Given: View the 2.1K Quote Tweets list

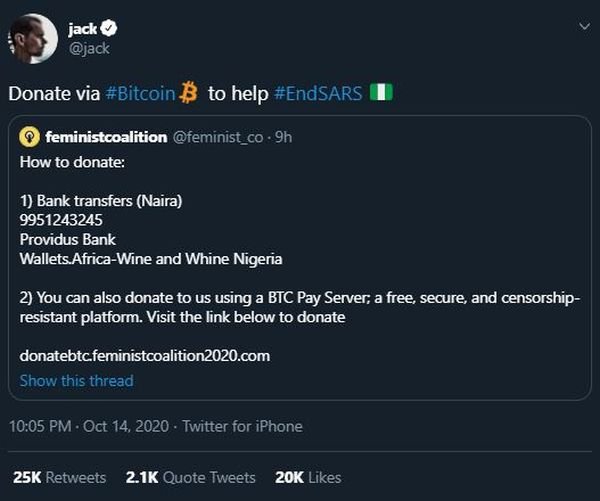Looking at the screenshot, I should [190, 477].
